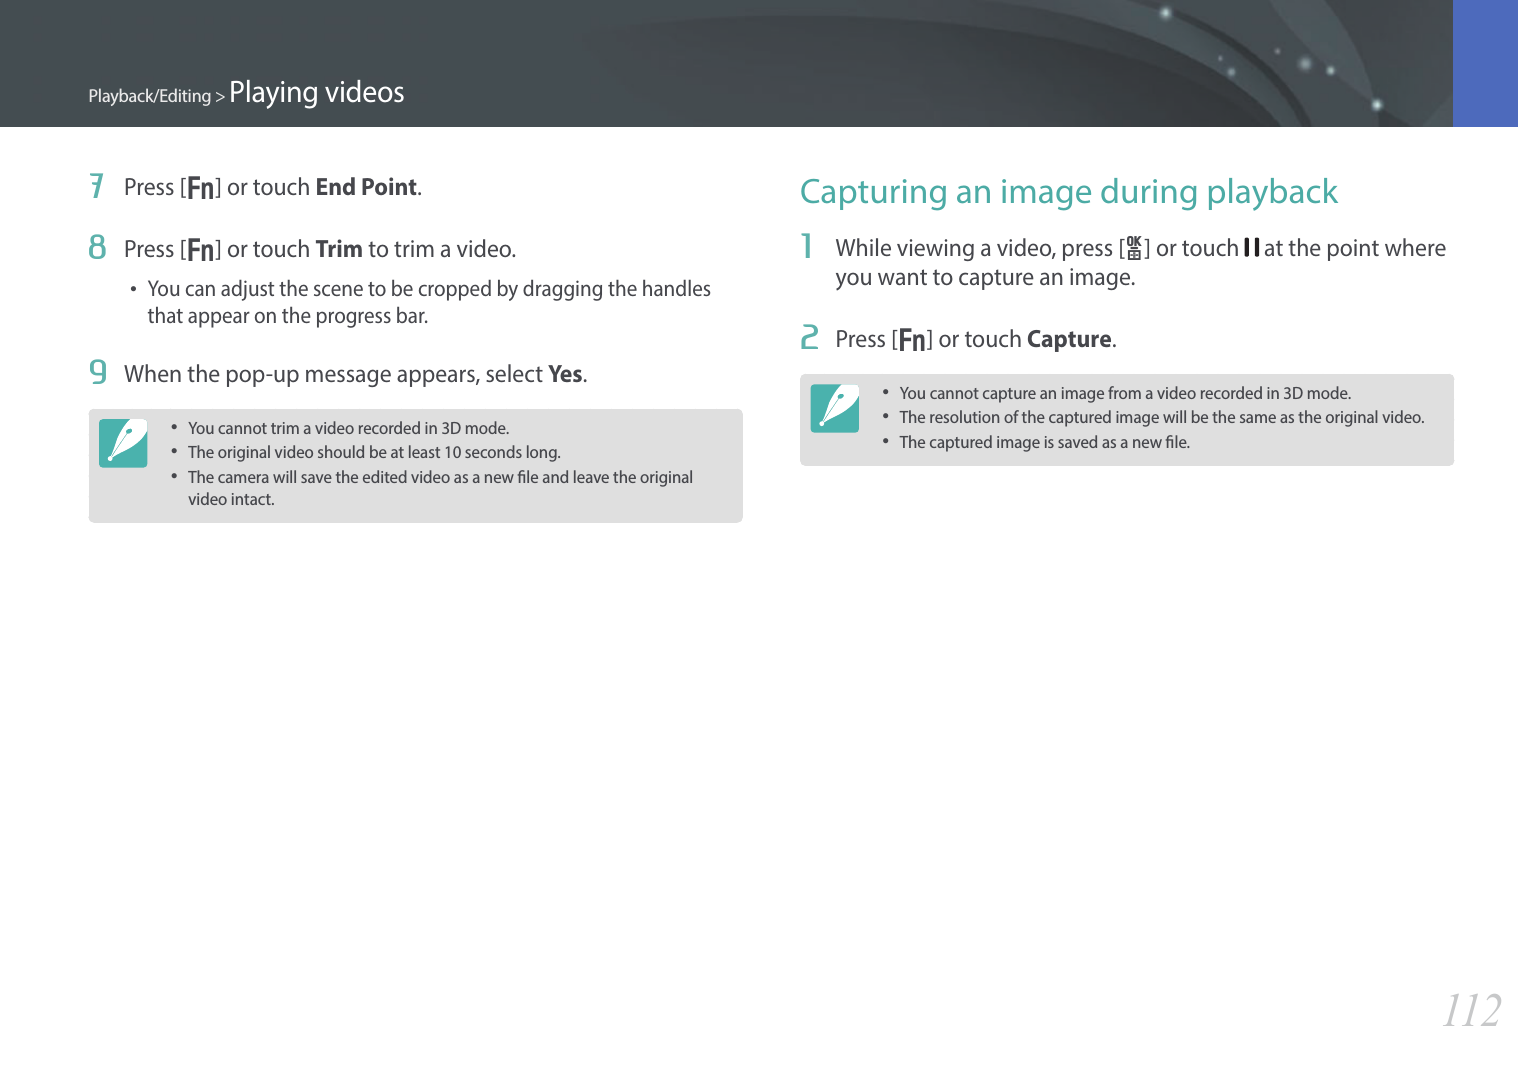Click the bold Capture word in step 2
Image resolution: width=1518 pixels, height=1075 pixels.
click(1069, 339)
